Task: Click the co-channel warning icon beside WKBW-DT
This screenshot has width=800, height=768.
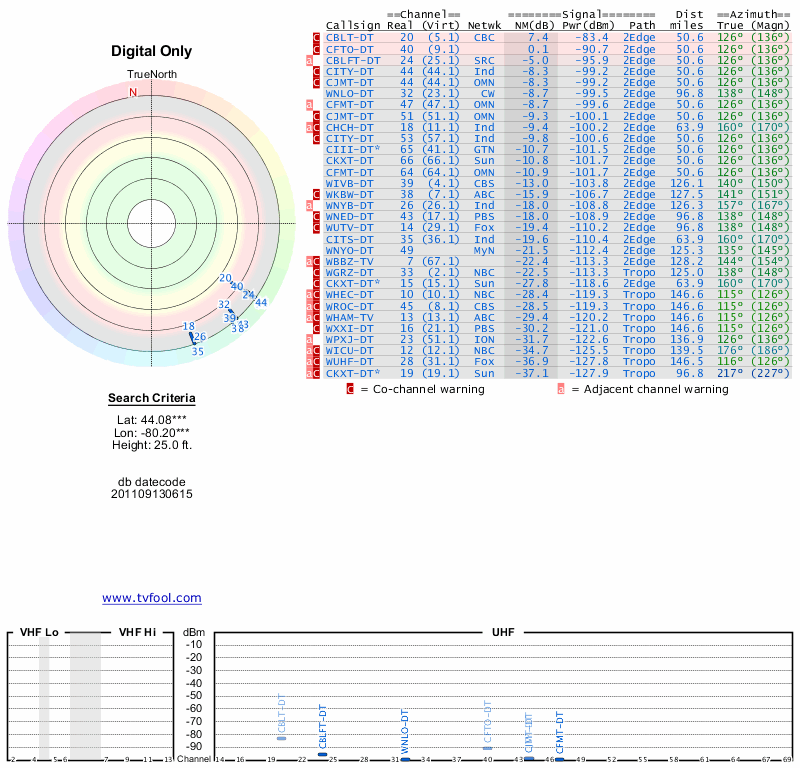Action: point(318,193)
